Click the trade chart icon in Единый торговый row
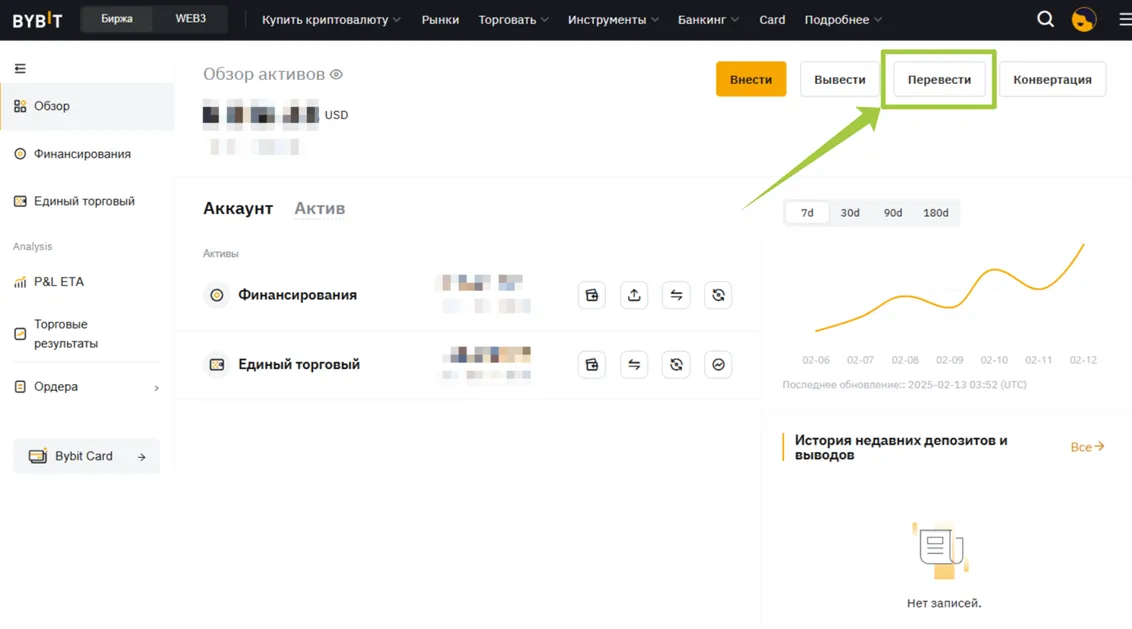The height and width of the screenshot is (629, 1132). 718,365
